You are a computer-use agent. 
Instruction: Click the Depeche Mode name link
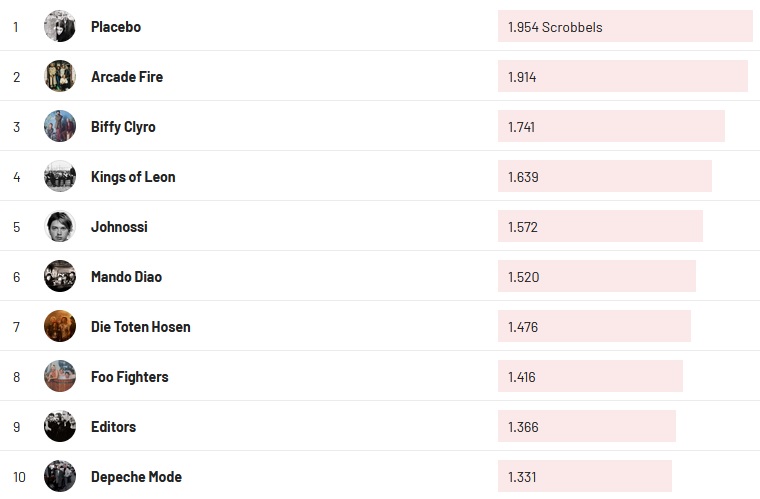136,477
